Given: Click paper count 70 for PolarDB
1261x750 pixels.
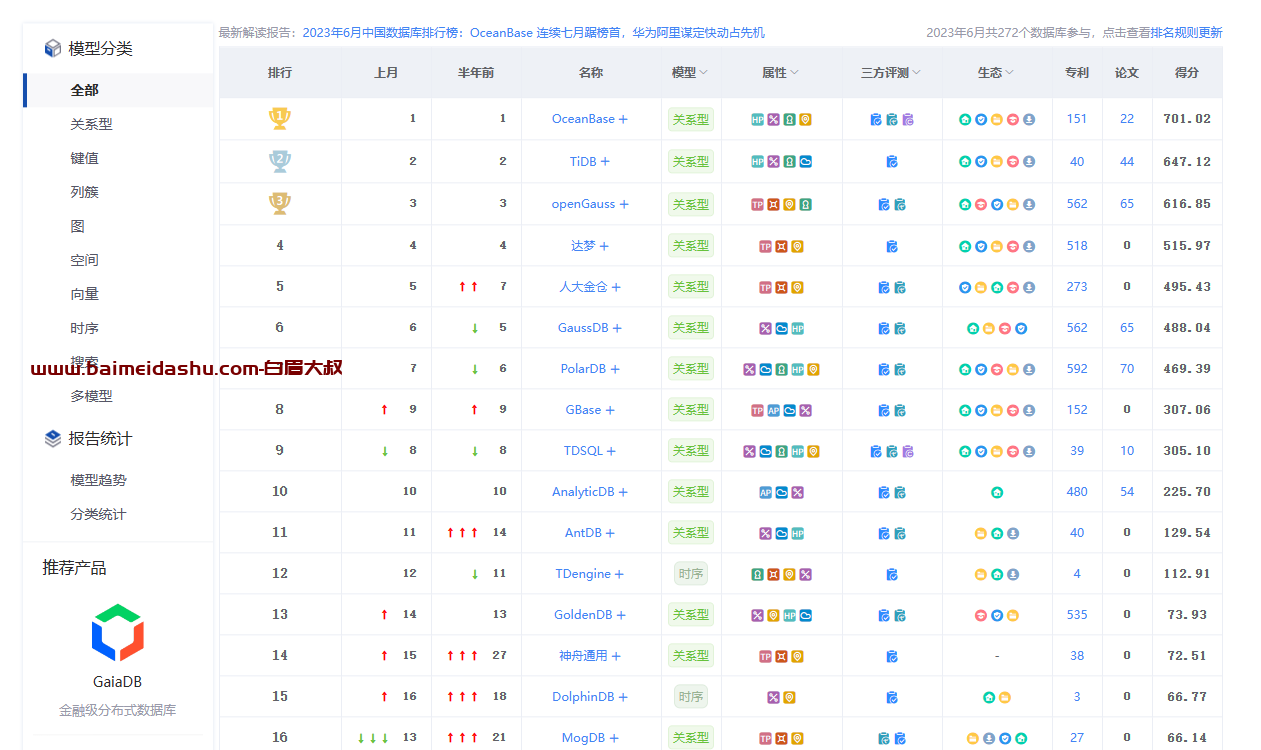Looking at the screenshot, I should pos(1127,369).
